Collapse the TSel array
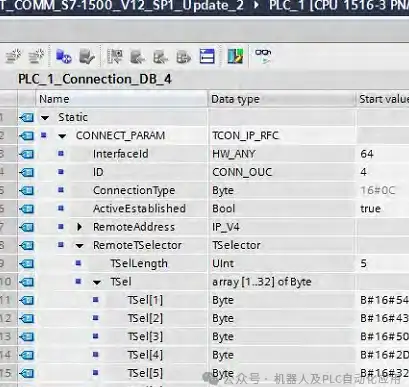The image size is (409, 387). tap(97, 283)
